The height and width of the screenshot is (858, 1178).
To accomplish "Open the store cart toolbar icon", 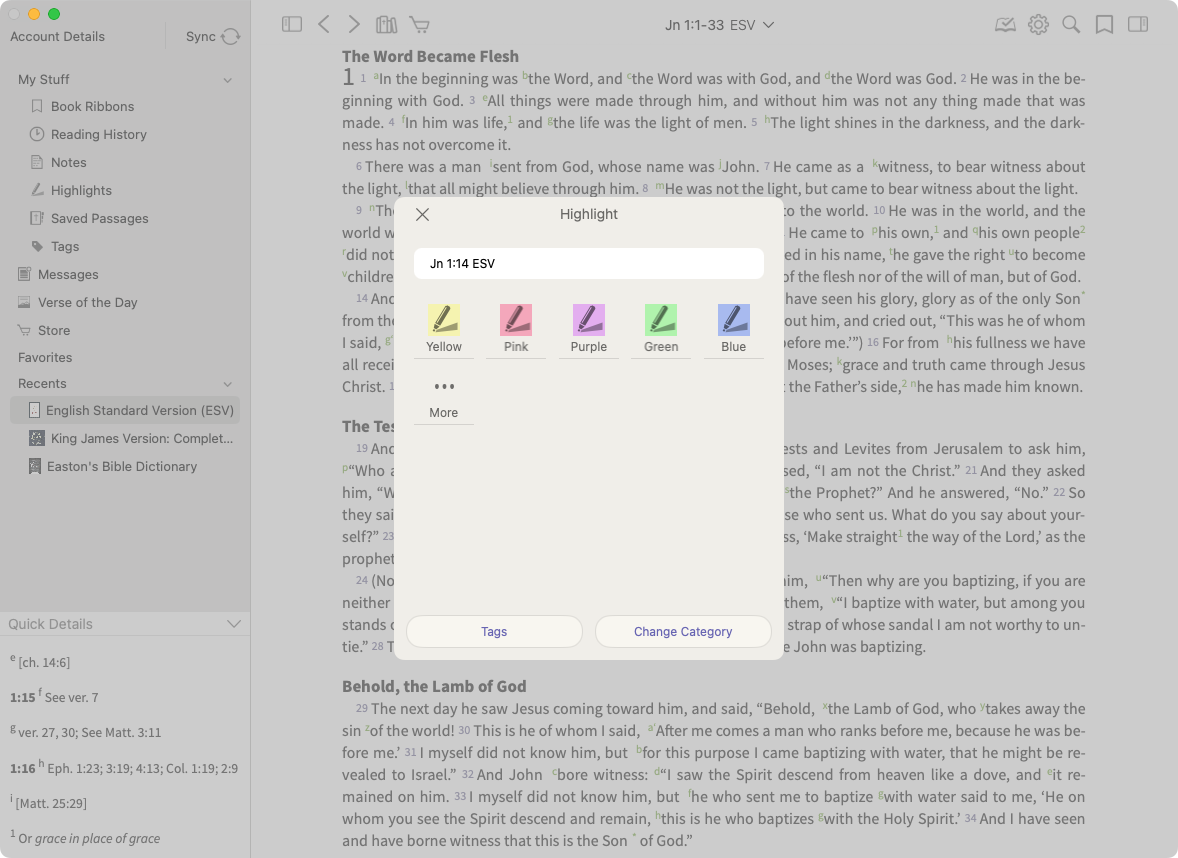I will pyautogui.click(x=419, y=25).
